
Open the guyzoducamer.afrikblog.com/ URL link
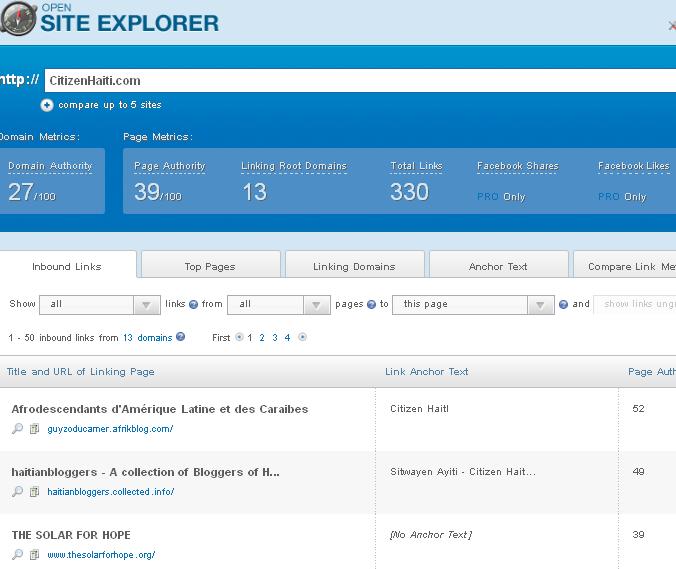point(110,429)
